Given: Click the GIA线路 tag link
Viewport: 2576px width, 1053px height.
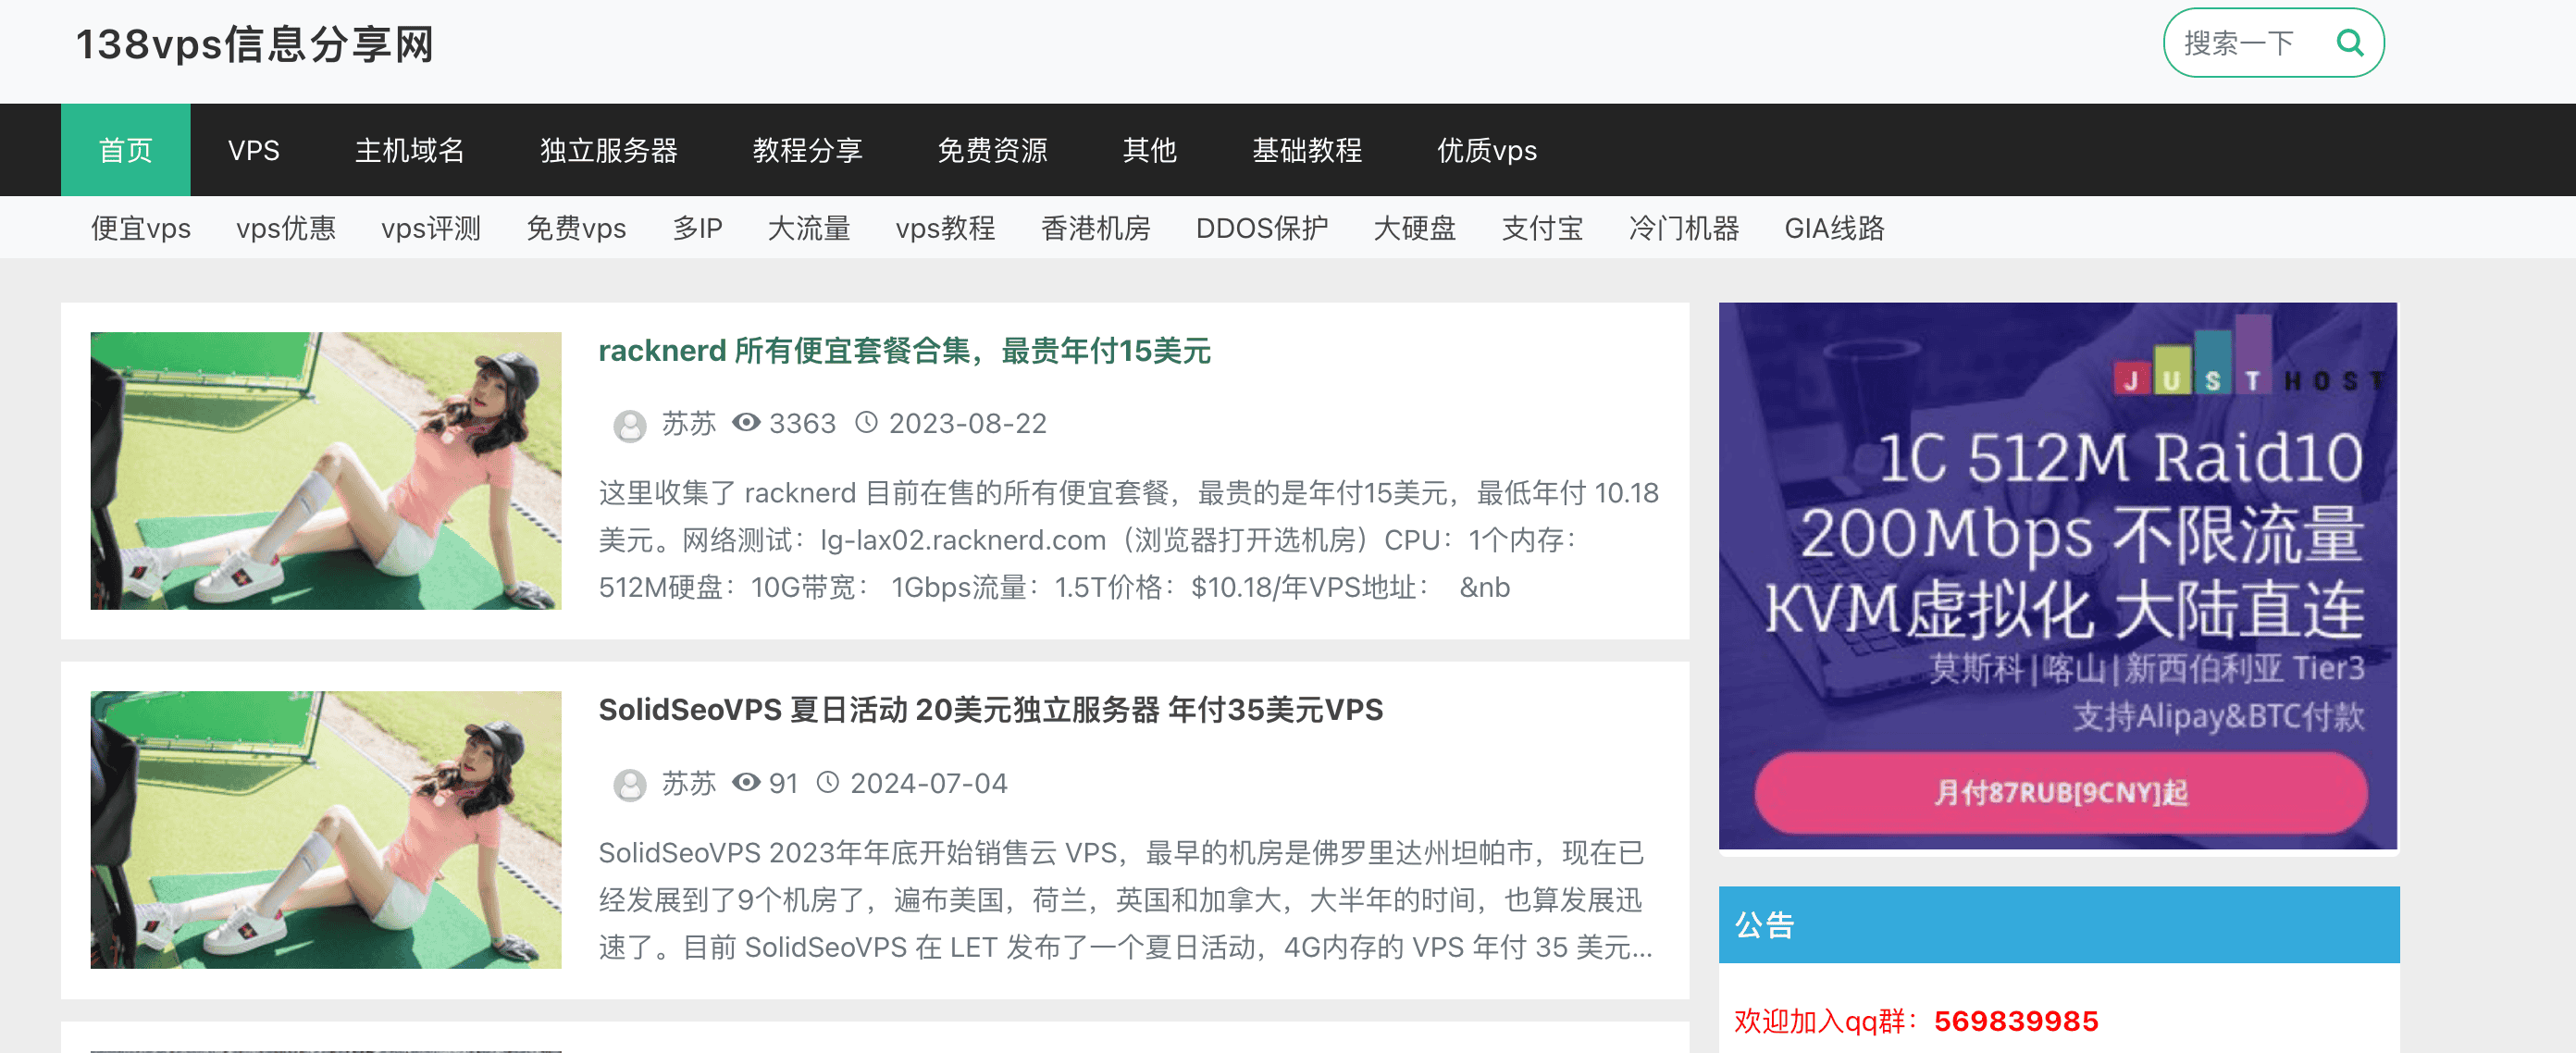Looking at the screenshot, I should [x=1833, y=228].
